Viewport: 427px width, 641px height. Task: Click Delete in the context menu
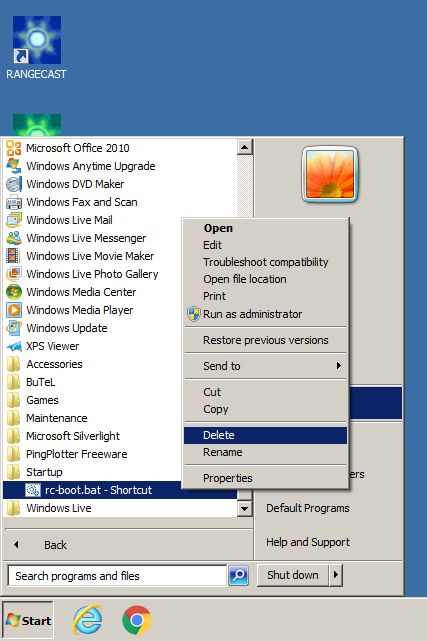tap(265, 435)
